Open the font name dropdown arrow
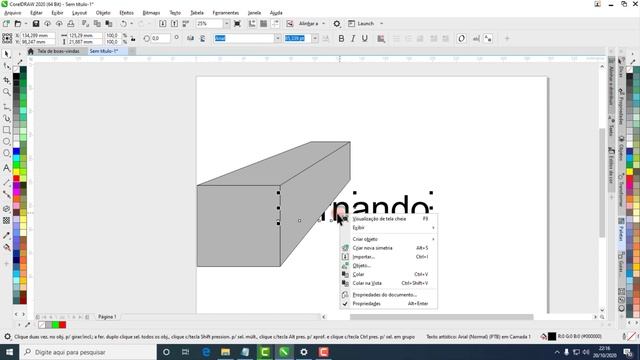Viewport: 640px width, 360px height. coord(278,38)
